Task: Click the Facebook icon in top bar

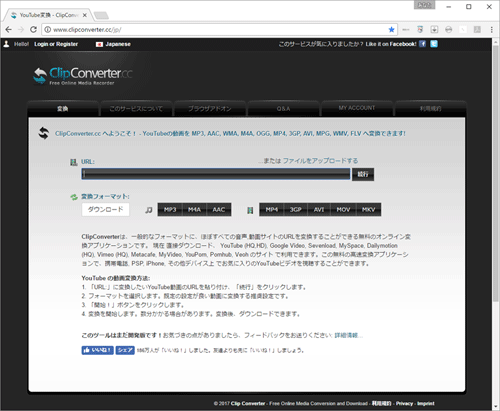Action: point(422,44)
